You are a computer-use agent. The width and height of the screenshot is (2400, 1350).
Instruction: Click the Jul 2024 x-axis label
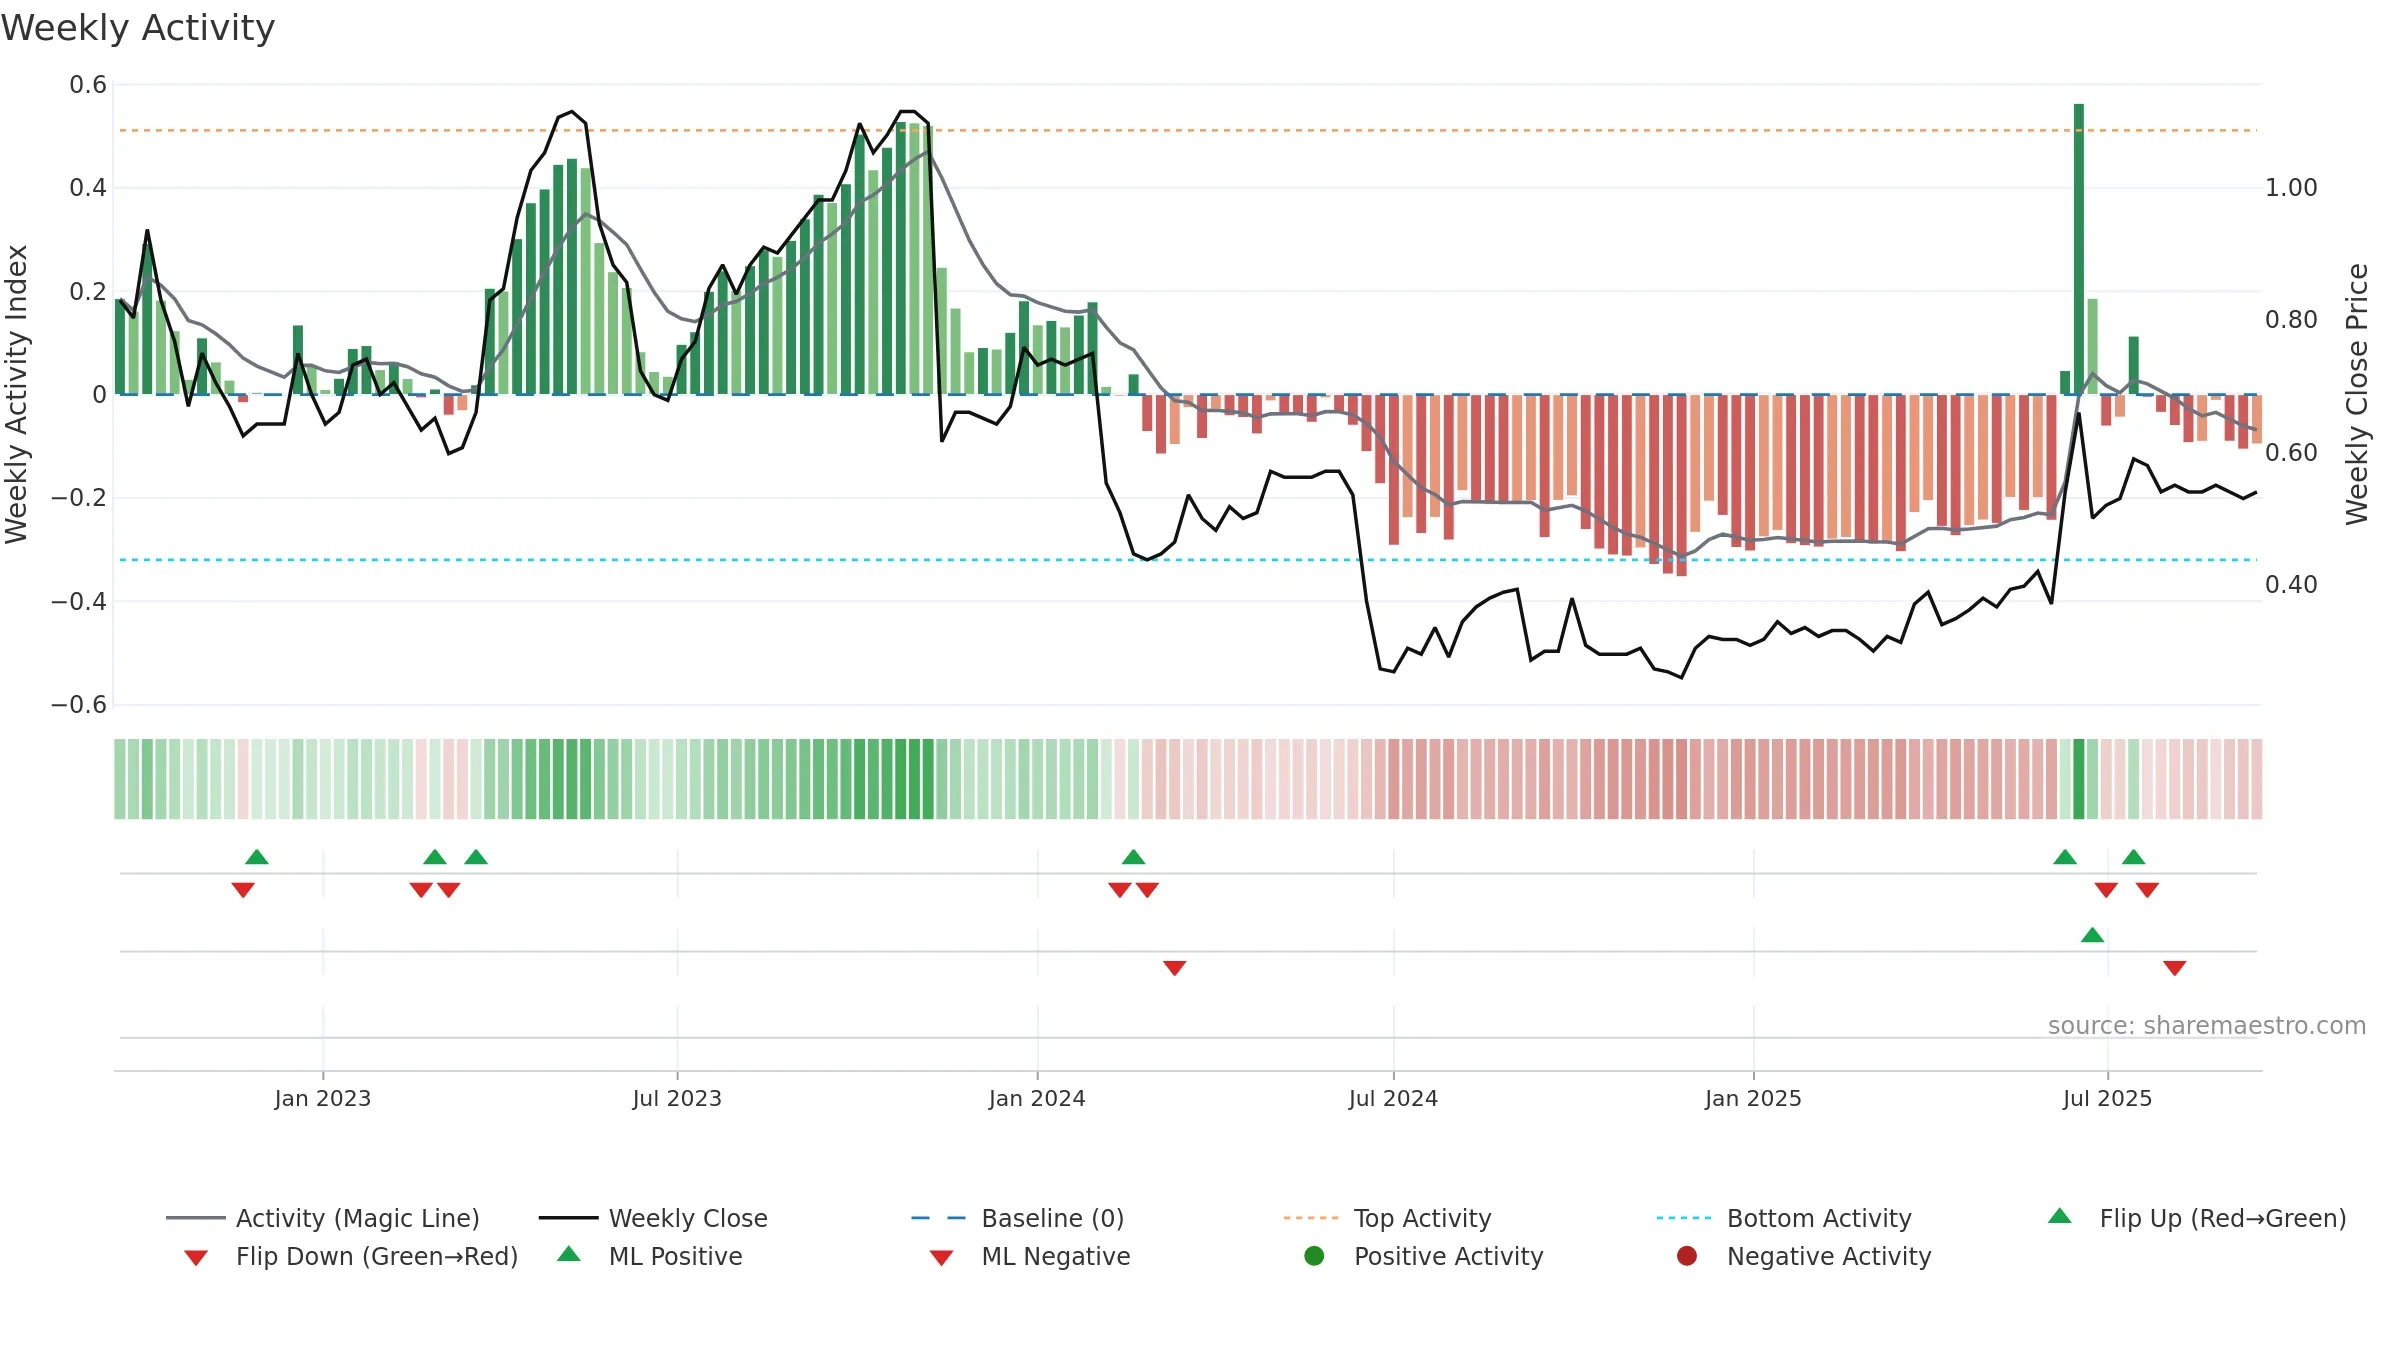point(1393,1098)
